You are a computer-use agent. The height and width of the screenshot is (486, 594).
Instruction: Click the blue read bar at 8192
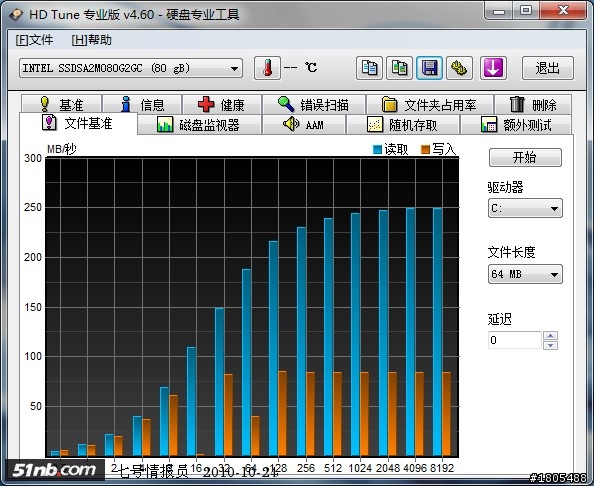tap(438, 332)
